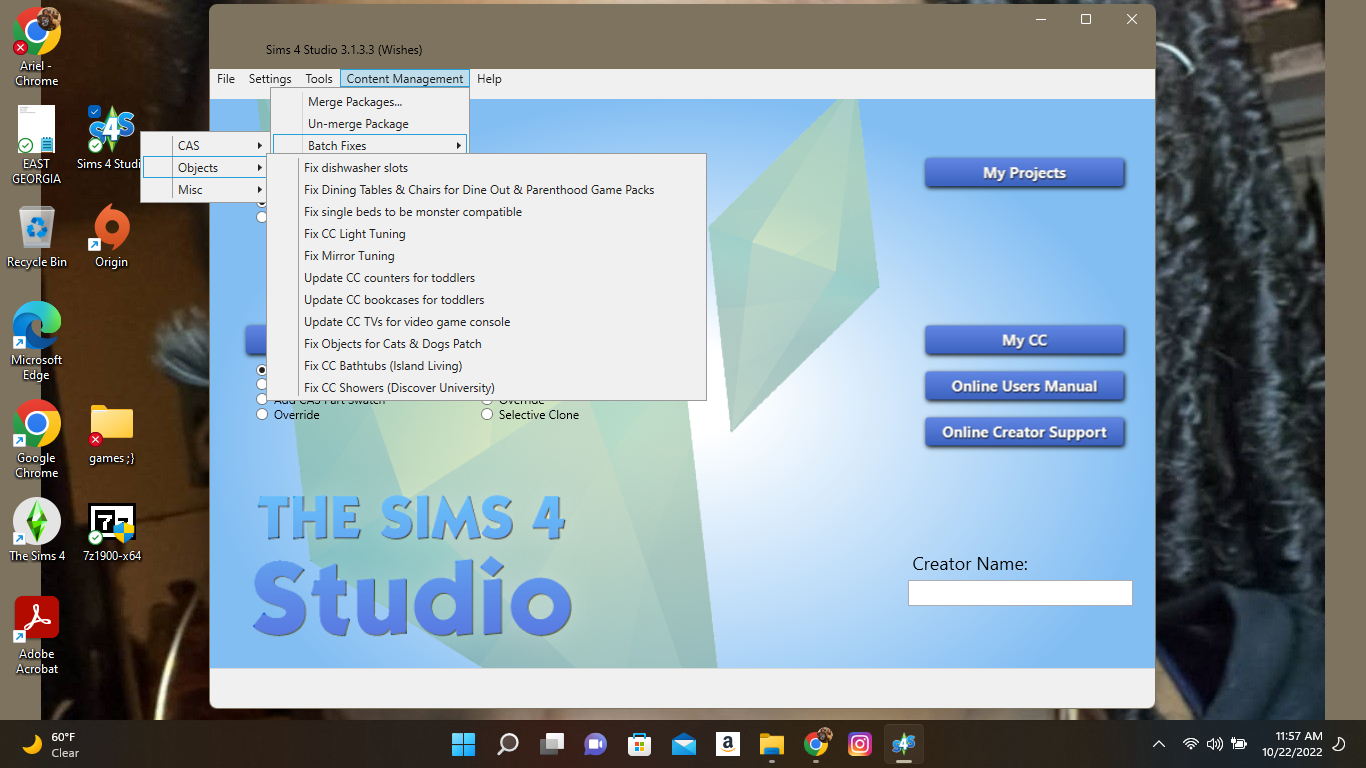Viewport: 1366px width, 768px height.
Task: Open the Settings menu
Action: click(x=270, y=79)
